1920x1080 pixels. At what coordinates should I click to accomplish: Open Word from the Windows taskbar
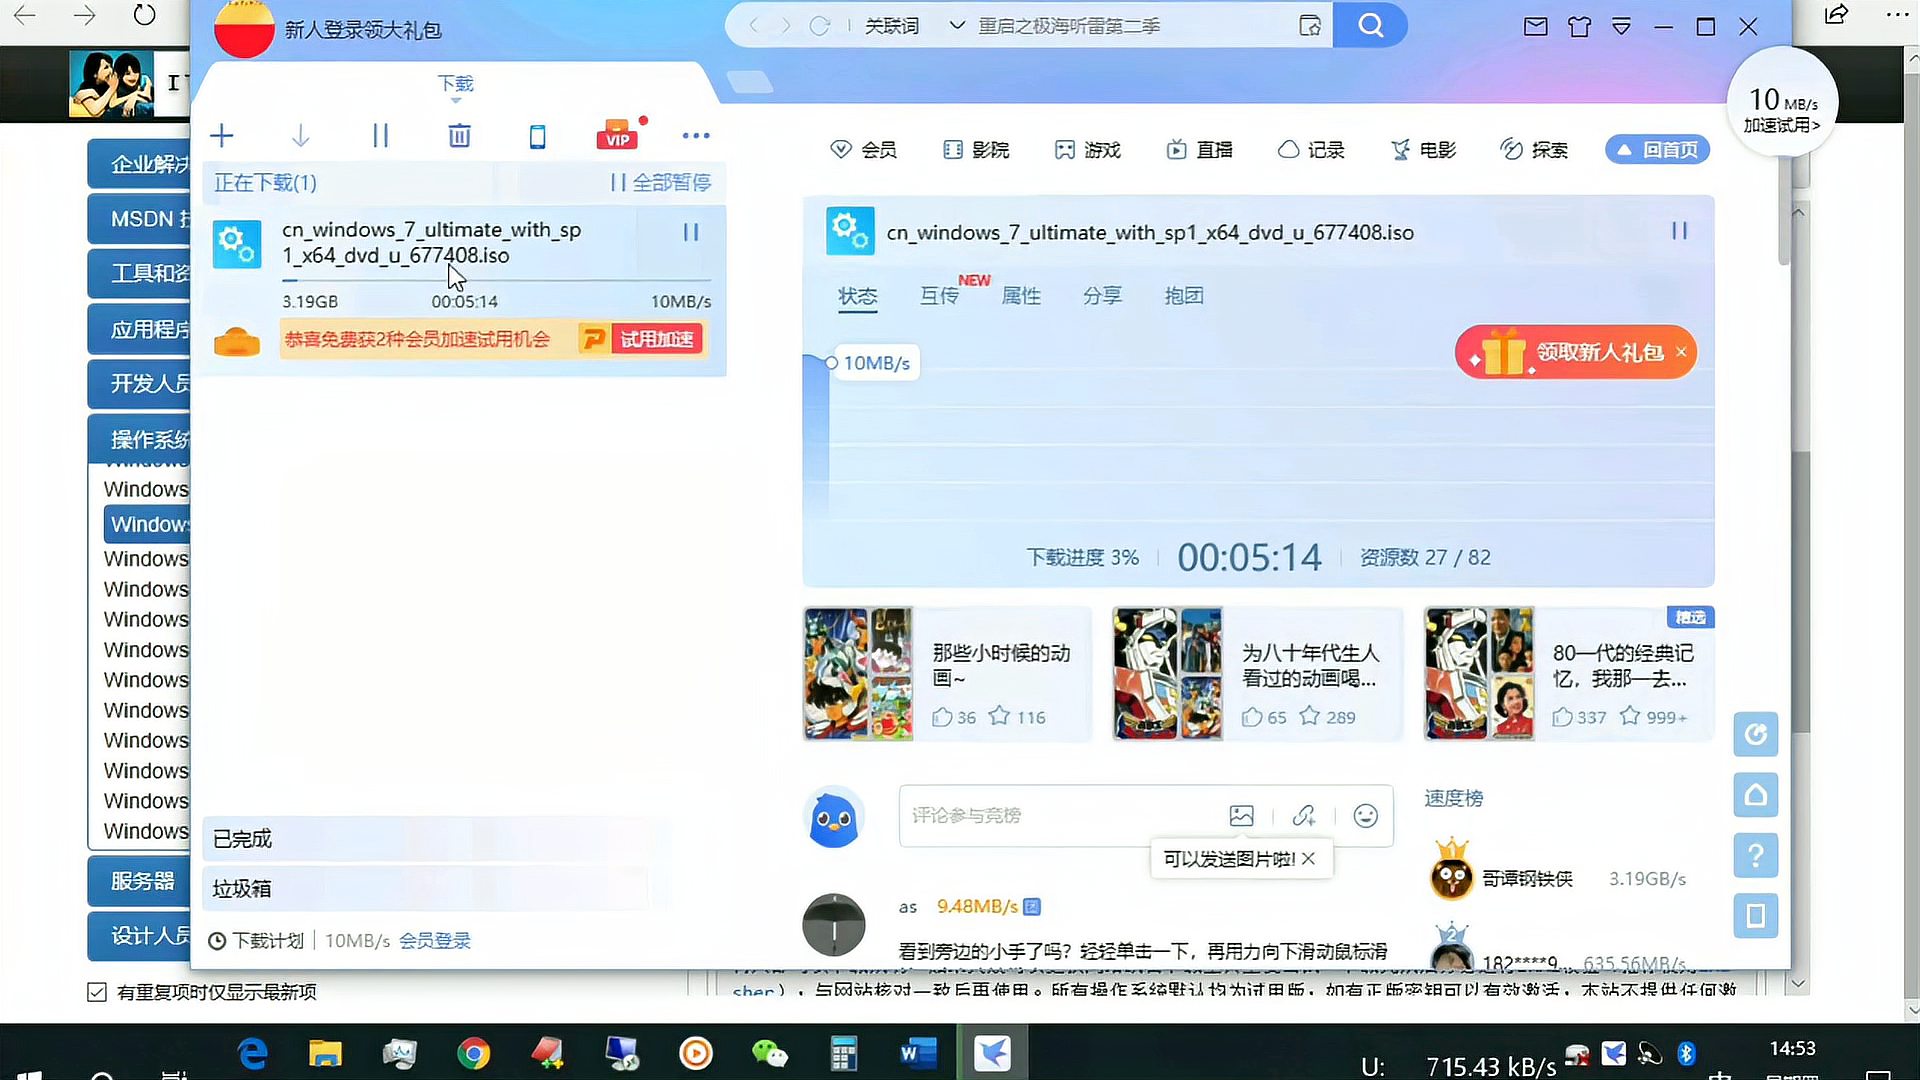[917, 1053]
